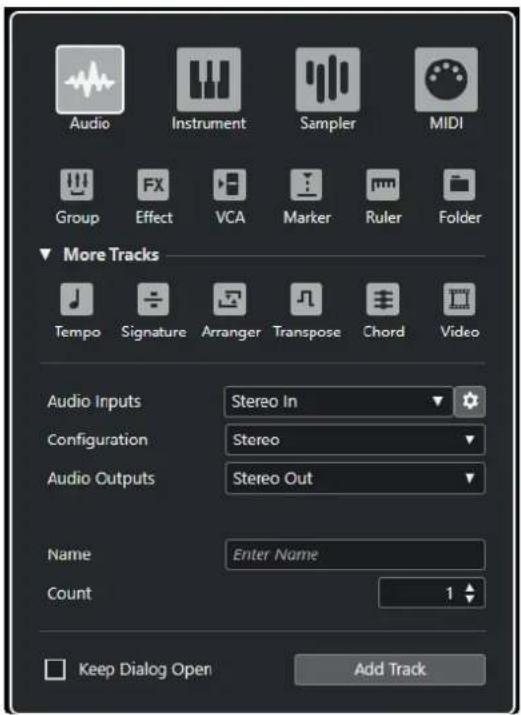The height and width of the screenshot is (715, 521).
Task: Open the Configuration Stereo dropdown
Action: [355, 440]
